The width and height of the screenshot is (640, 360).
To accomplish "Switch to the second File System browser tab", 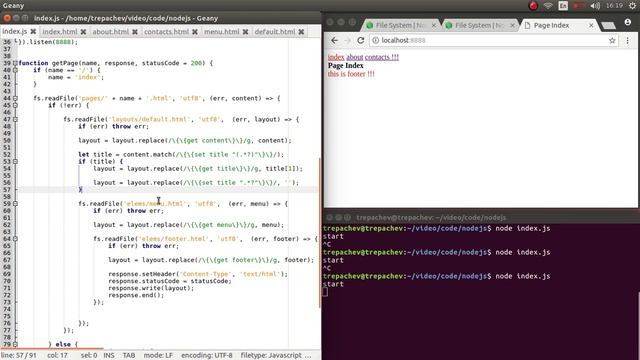I will pos(479,25).
